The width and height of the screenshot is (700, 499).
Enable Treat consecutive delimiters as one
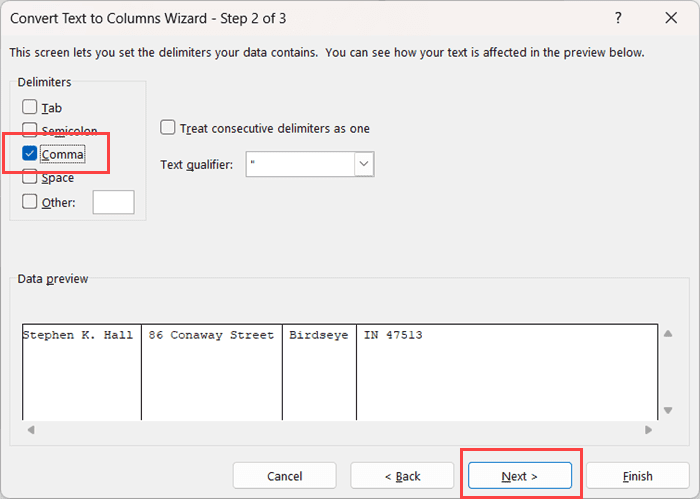point(169,128)
